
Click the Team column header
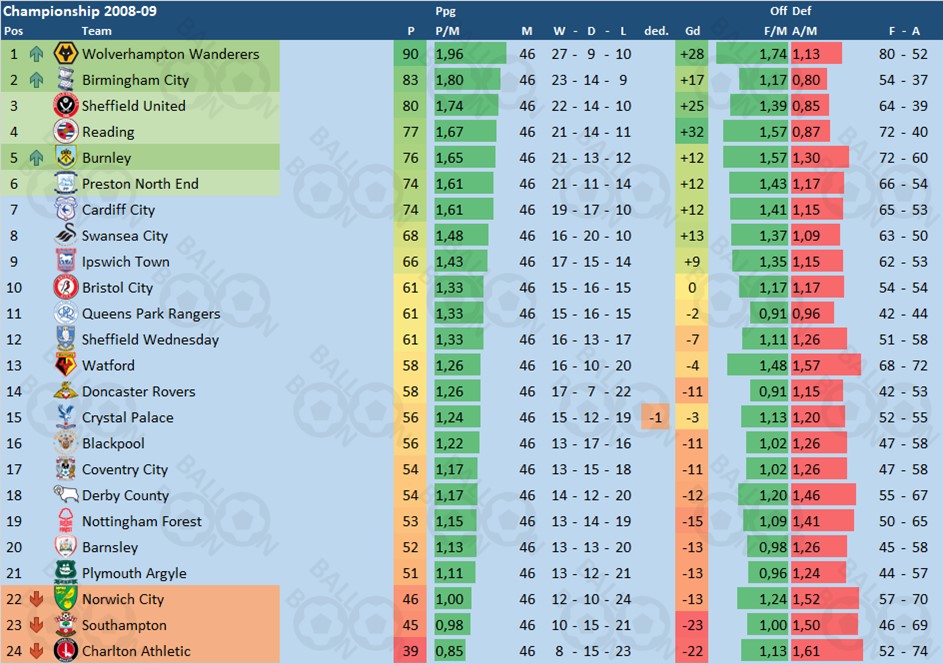point(96,31)
